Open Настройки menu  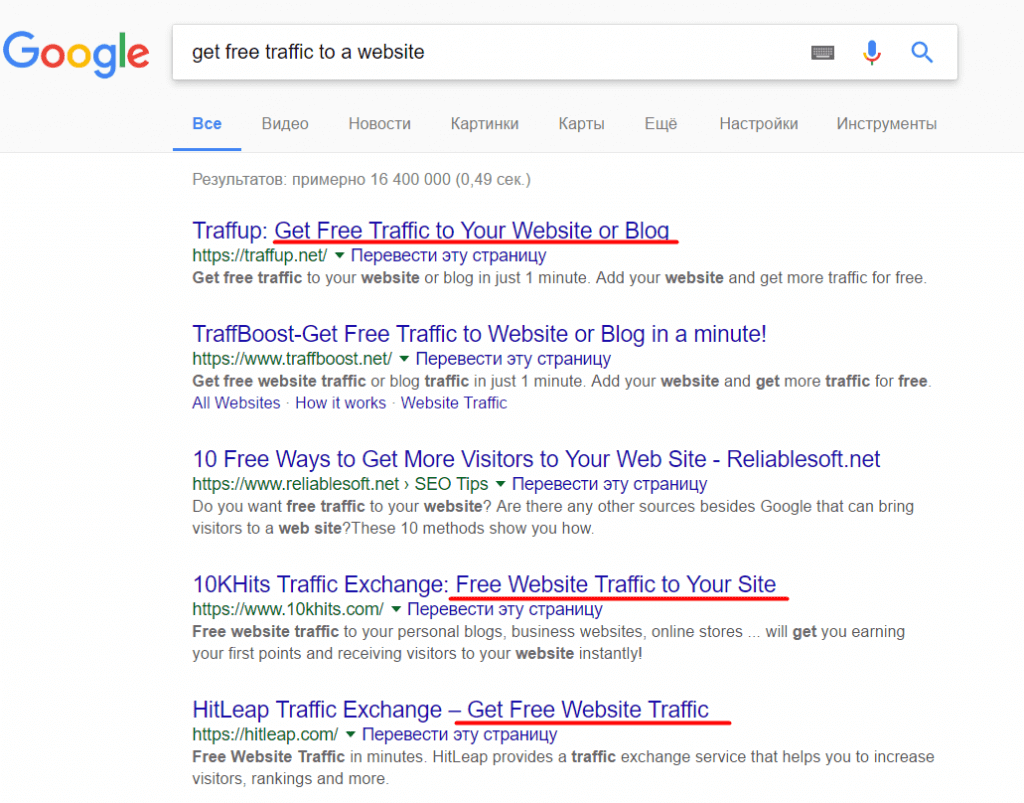click(x=759, y=124)
